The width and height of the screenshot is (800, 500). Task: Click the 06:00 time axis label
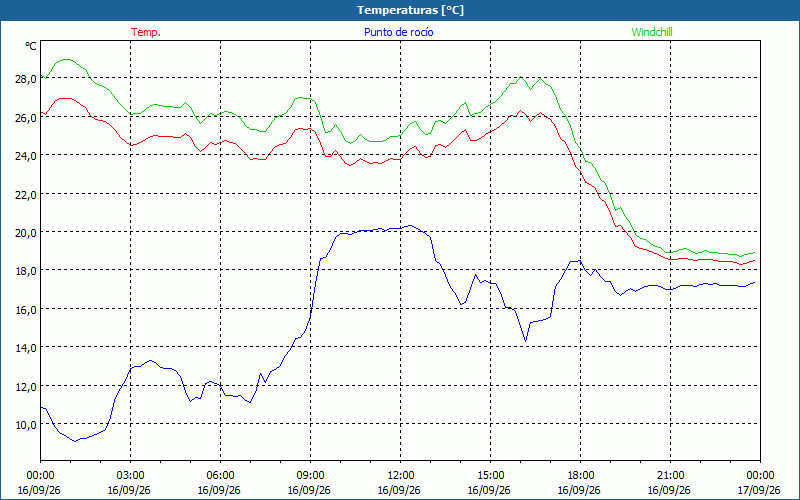pyautogui.click(x=220, y=476)
